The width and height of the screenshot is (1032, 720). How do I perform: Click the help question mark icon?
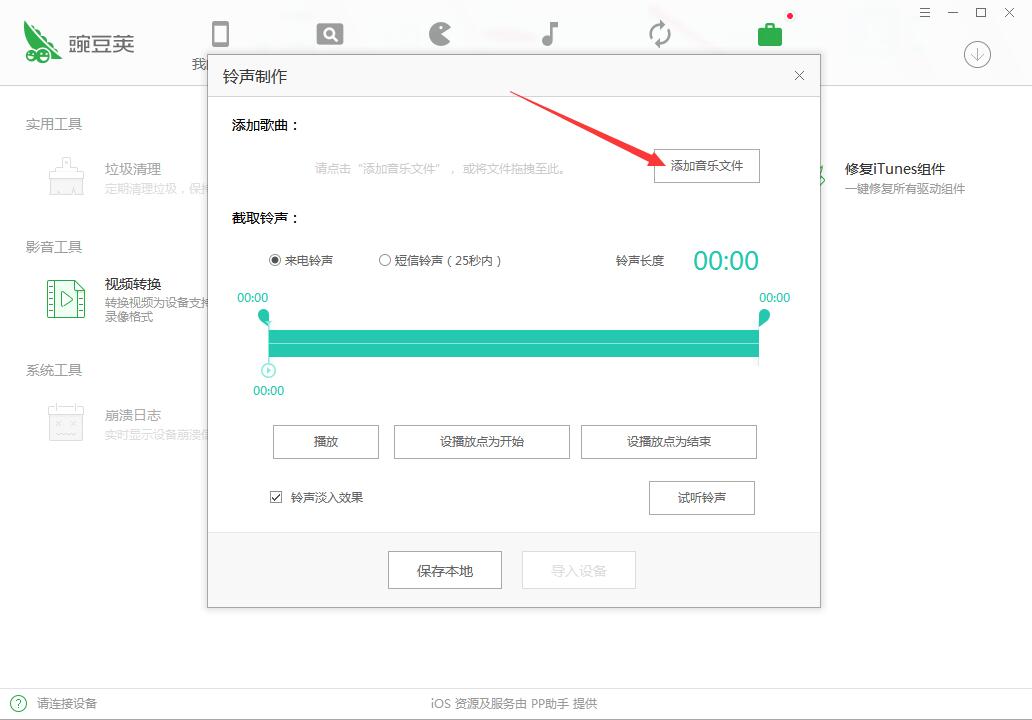[x=18, y=703]
